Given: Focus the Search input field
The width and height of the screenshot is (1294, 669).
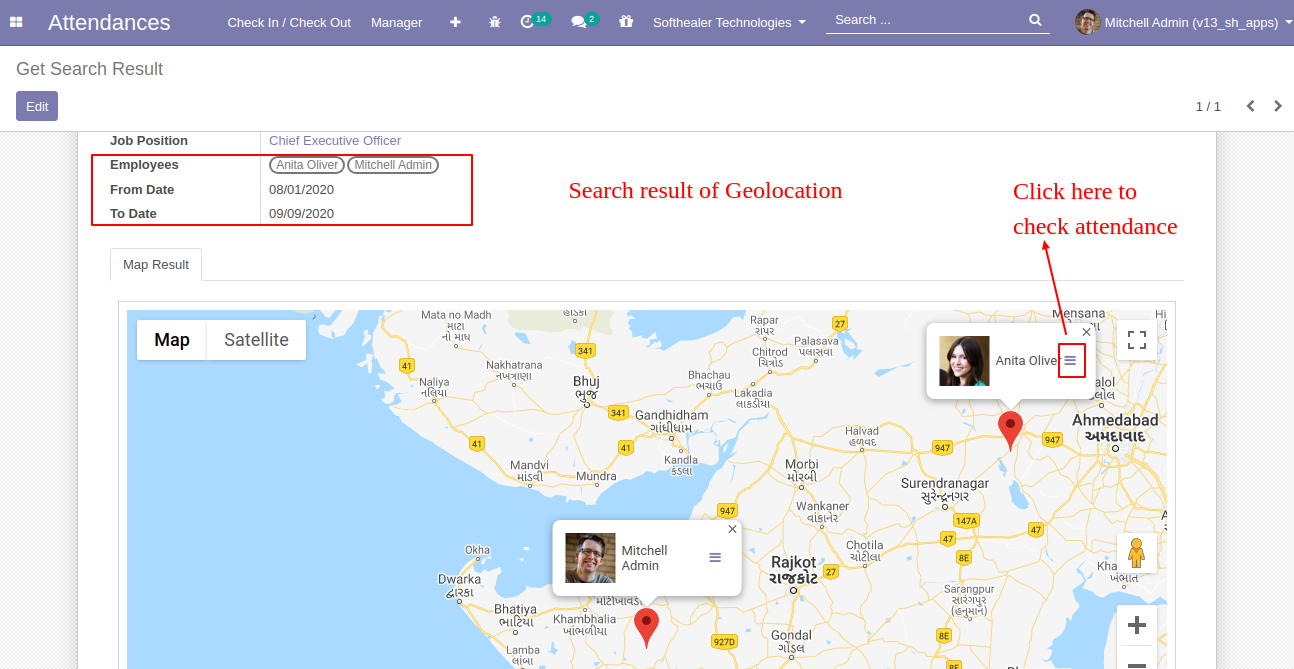Looking at the screenshot, I should 925,20.
